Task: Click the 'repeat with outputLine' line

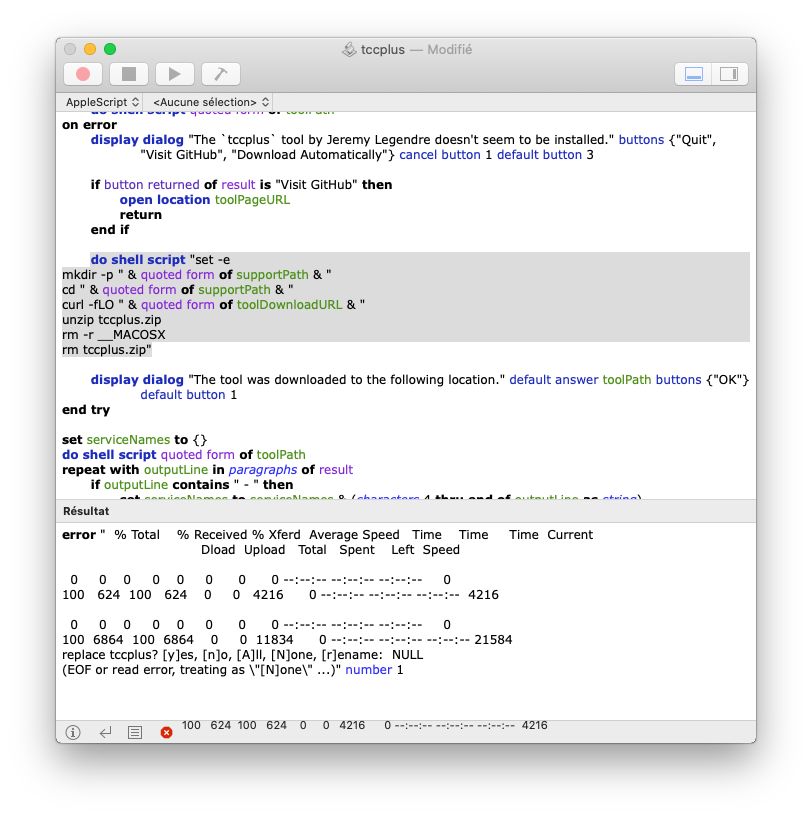Action: tap(207, 470)
